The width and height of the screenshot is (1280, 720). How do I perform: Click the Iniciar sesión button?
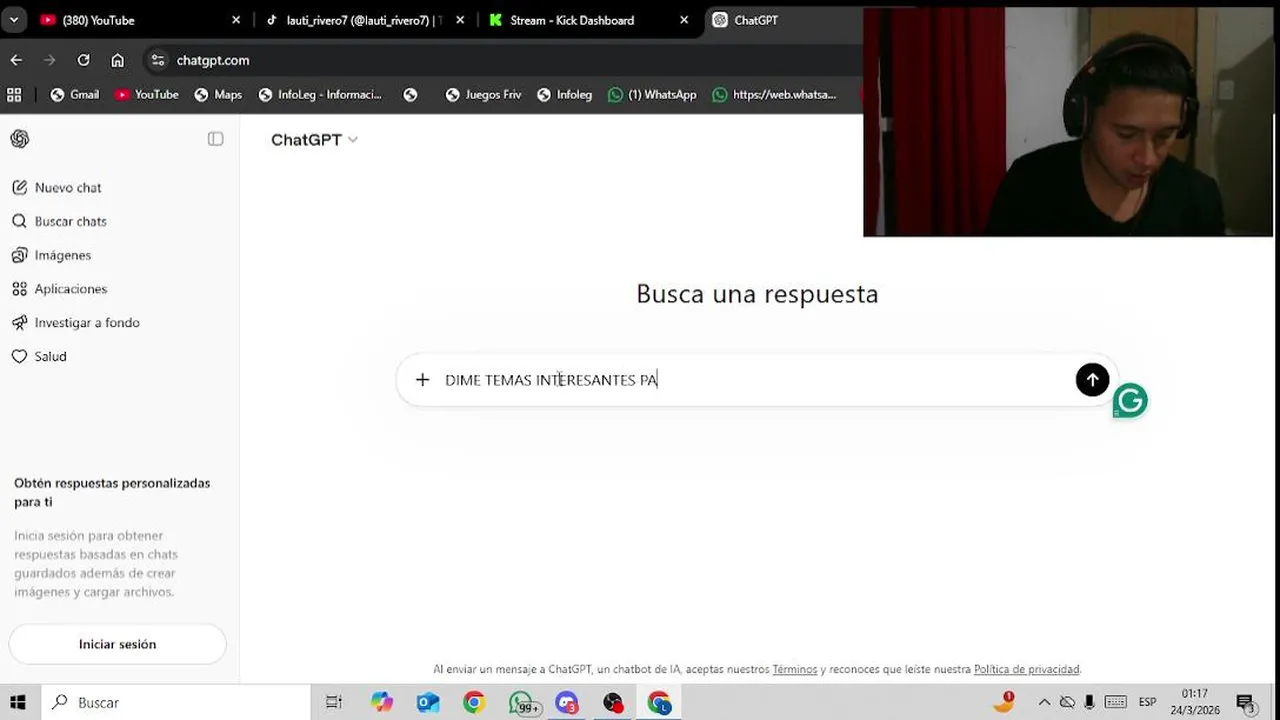tap(117, 644)
